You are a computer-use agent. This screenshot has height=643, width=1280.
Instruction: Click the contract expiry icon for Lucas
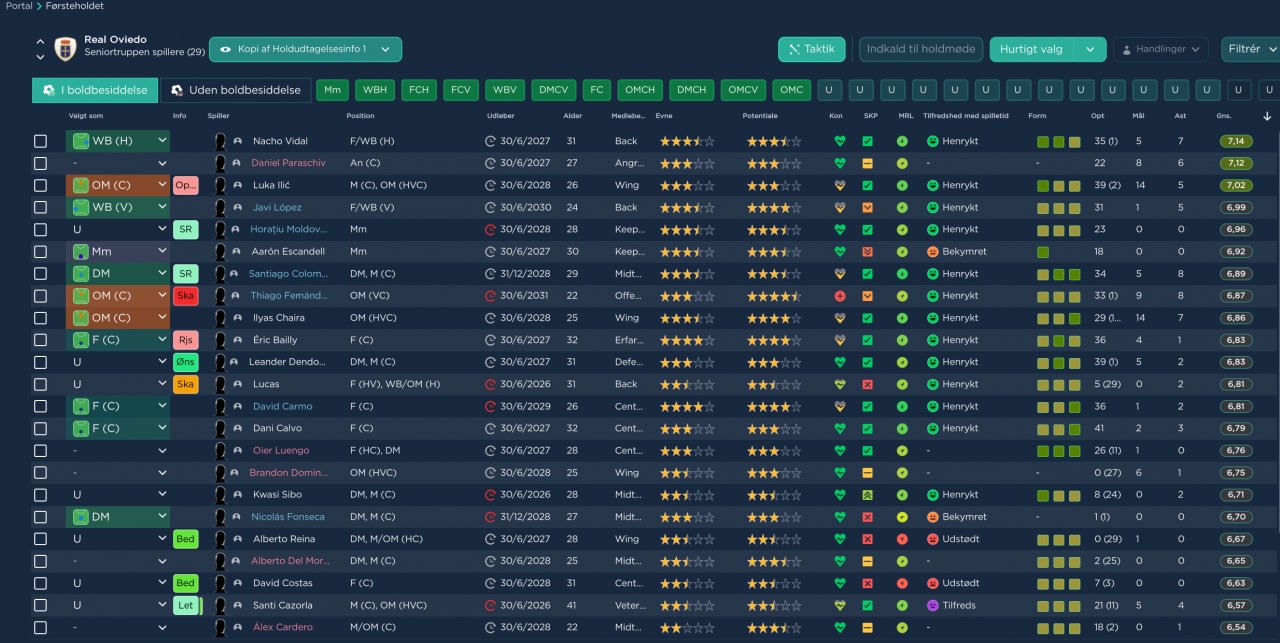(x=490, y=384)
